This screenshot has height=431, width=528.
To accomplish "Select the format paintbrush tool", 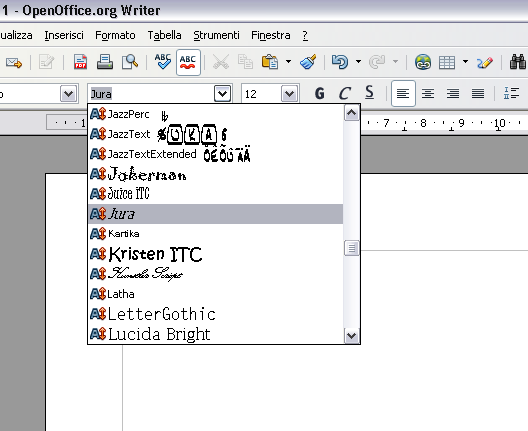I will point(308,62).
